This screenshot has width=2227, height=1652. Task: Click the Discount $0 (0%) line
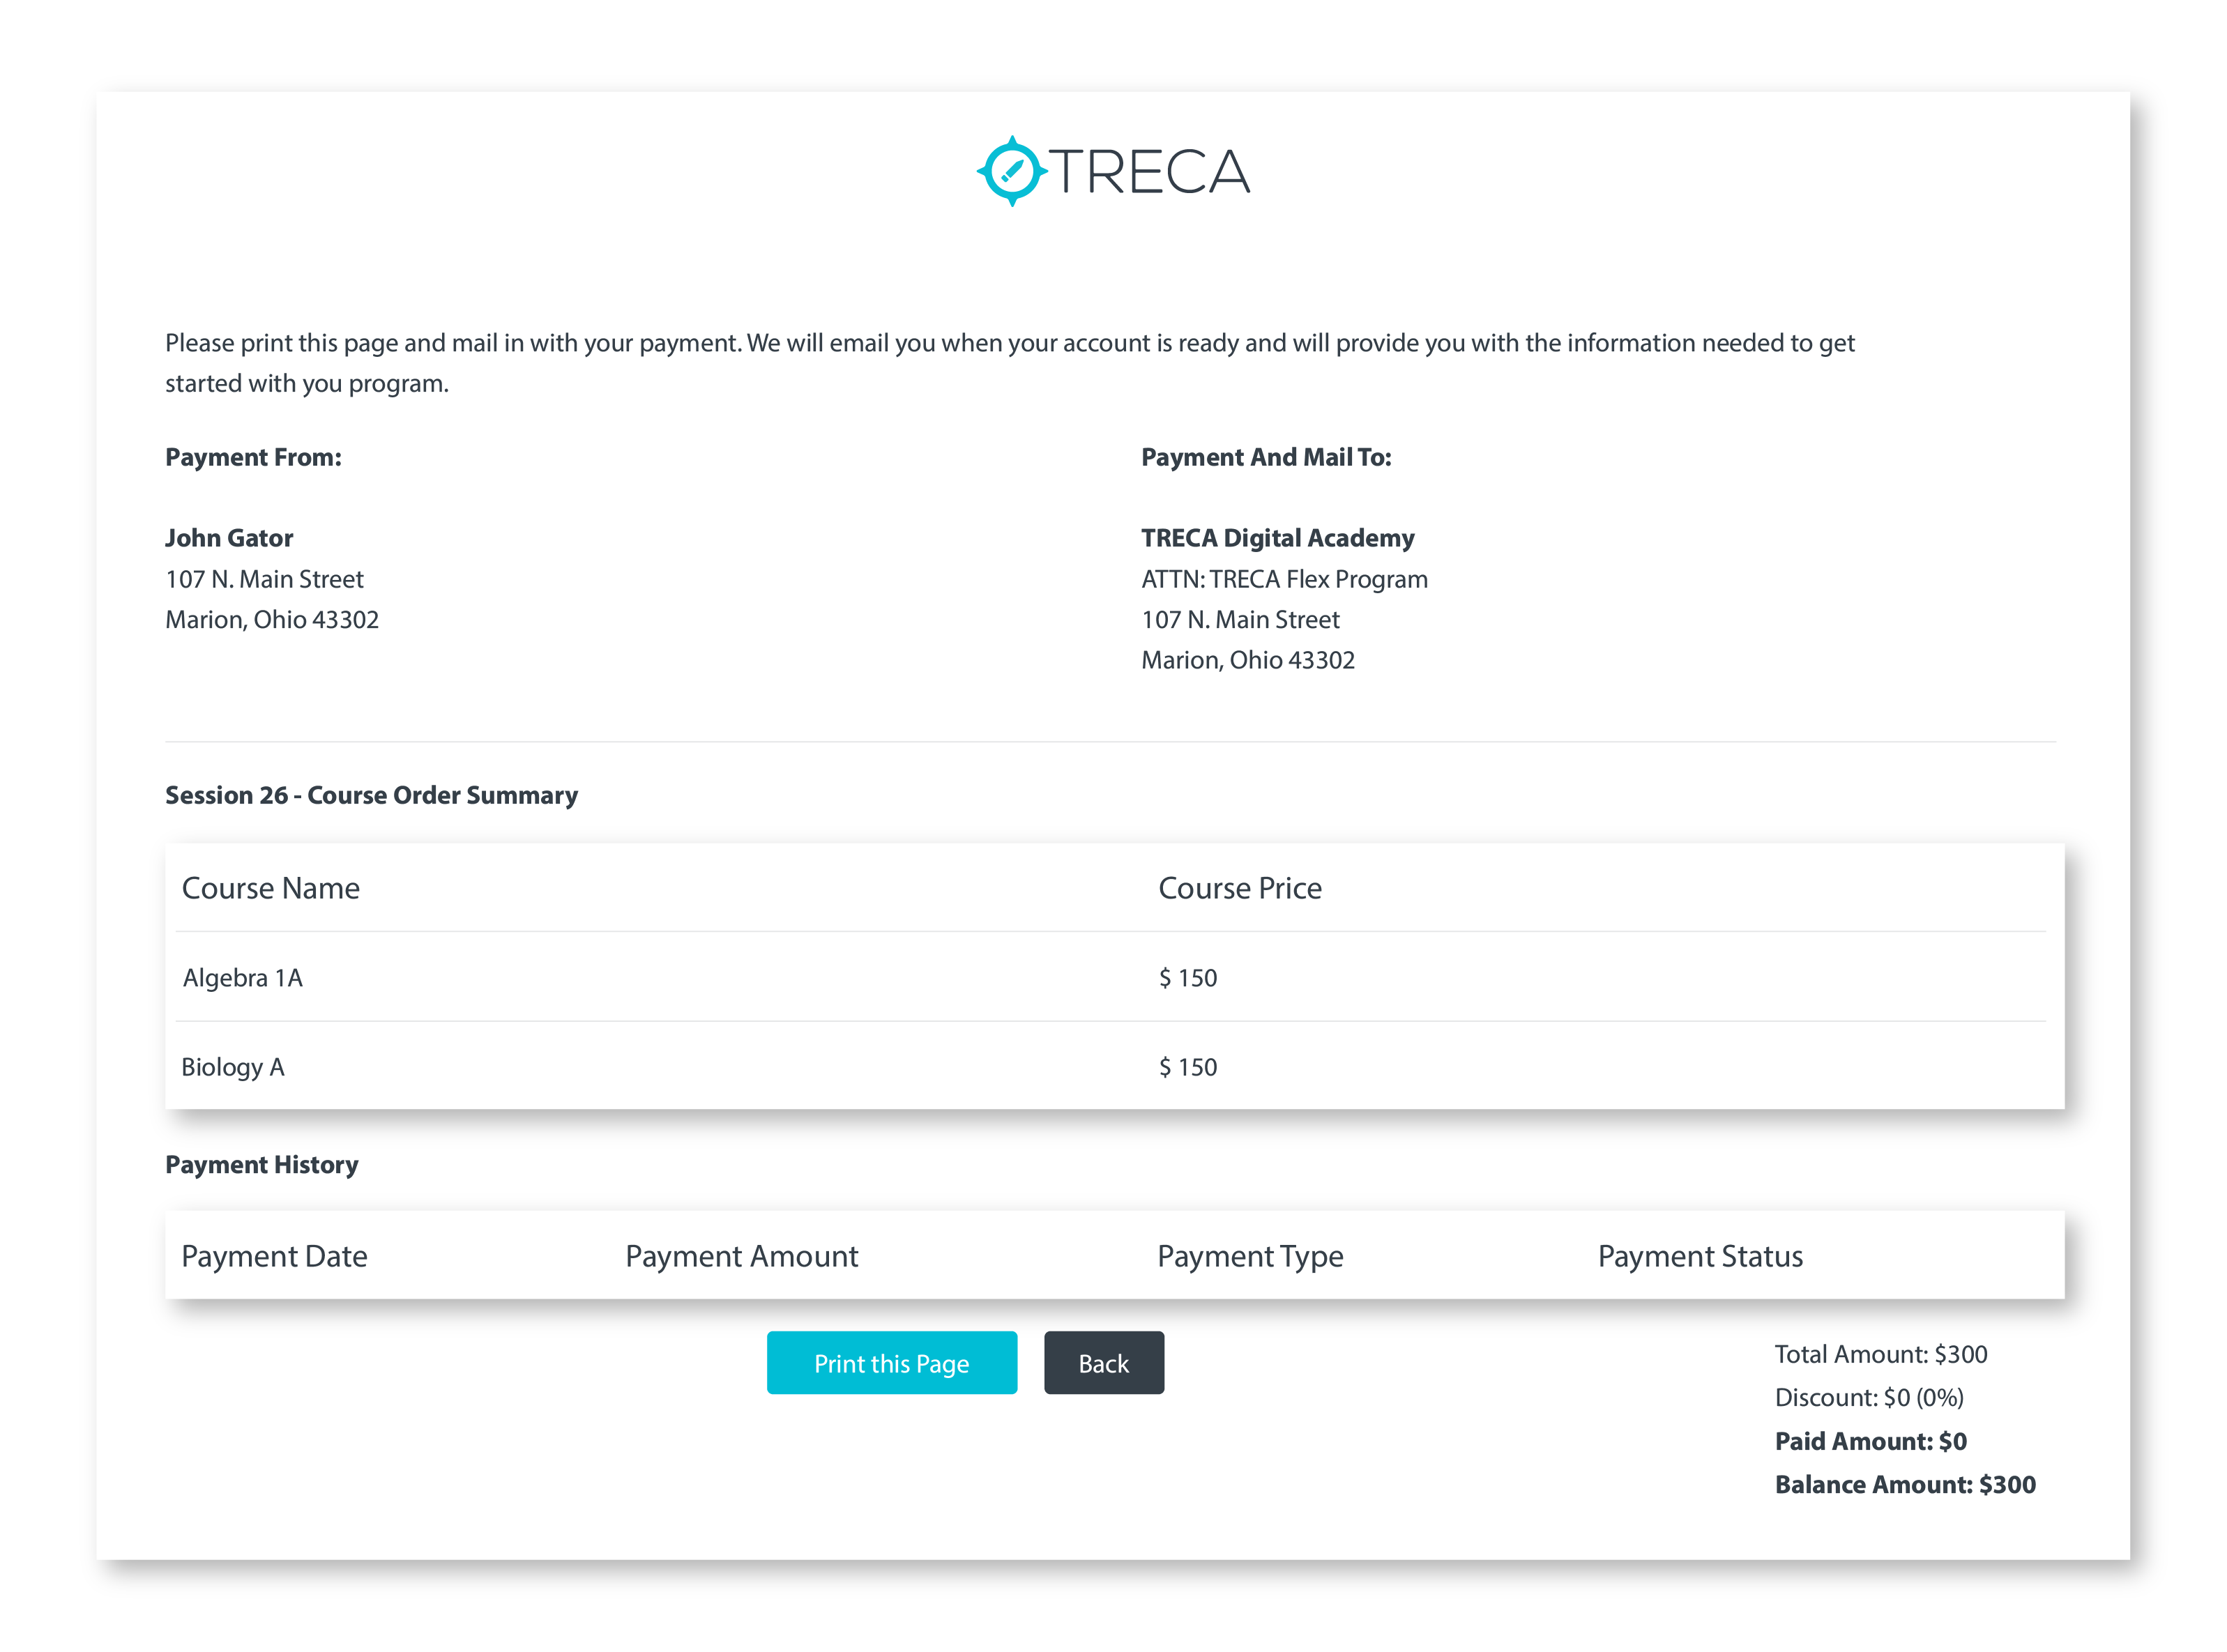click(x=1868, y=1397)
